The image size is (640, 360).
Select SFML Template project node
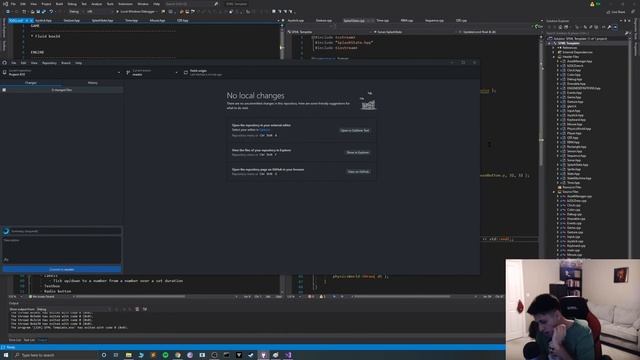(569, 43)
